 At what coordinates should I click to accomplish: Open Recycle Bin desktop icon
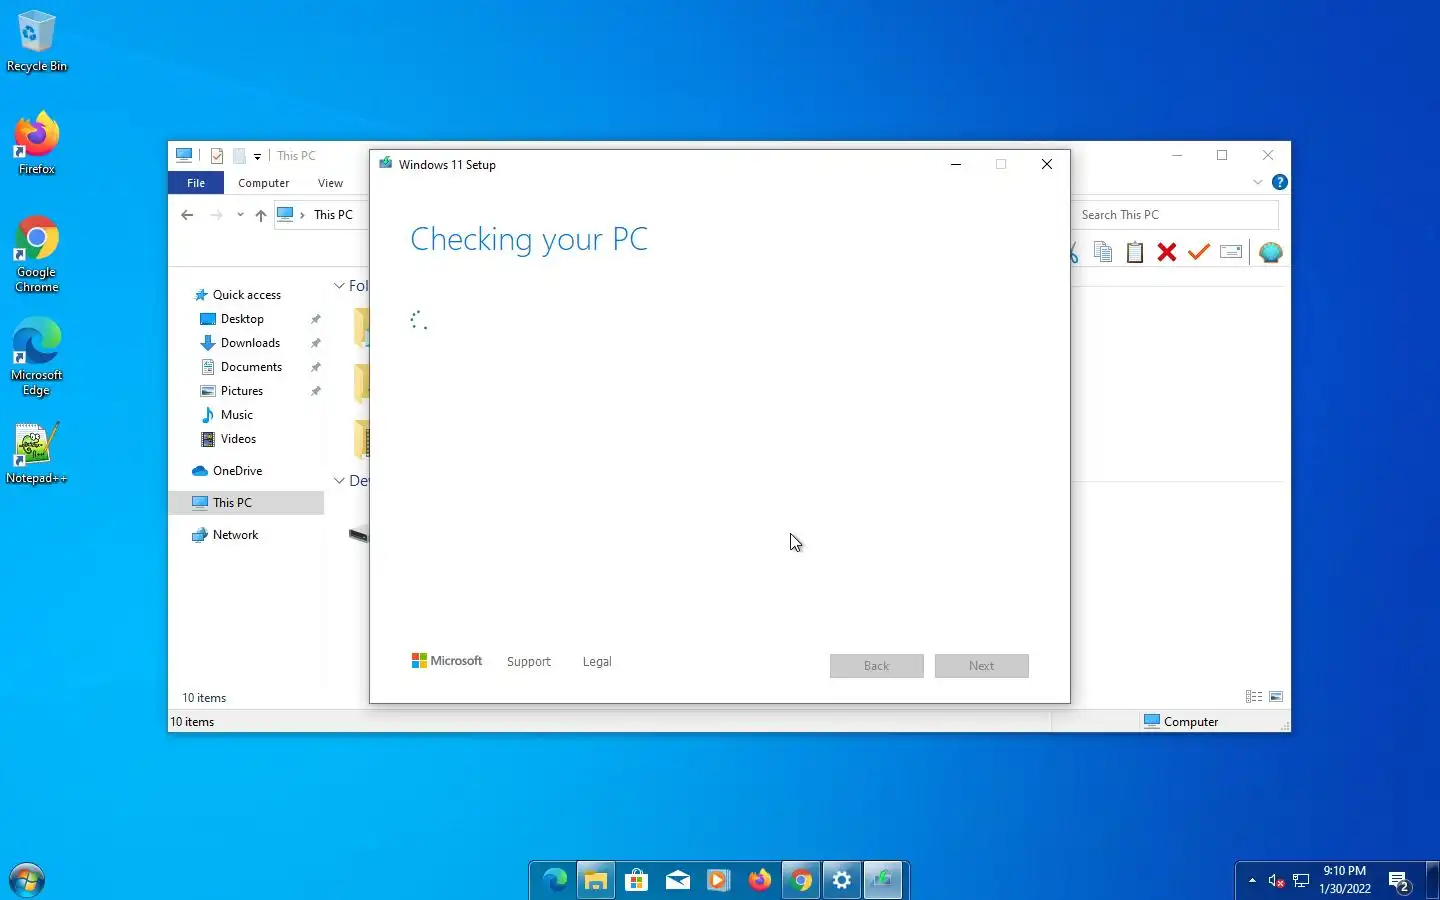[x=37, y=41]
